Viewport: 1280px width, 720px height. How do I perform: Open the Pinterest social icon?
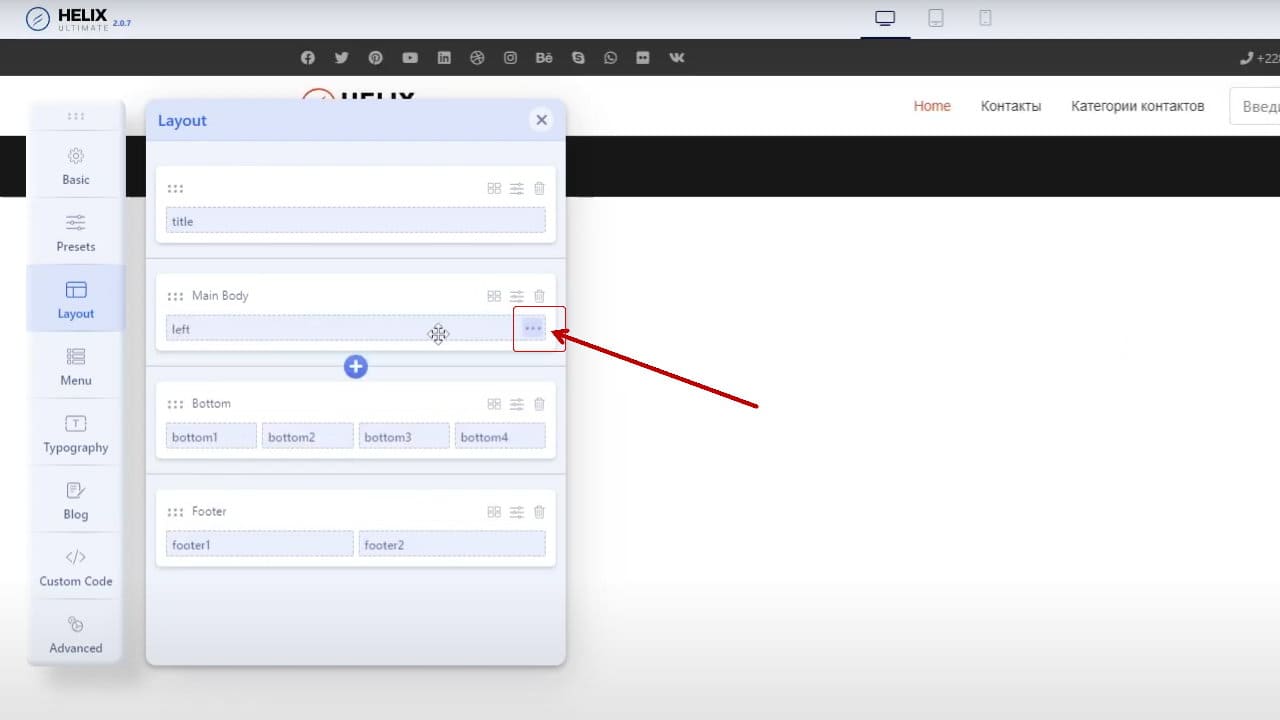tap(375, 58)
